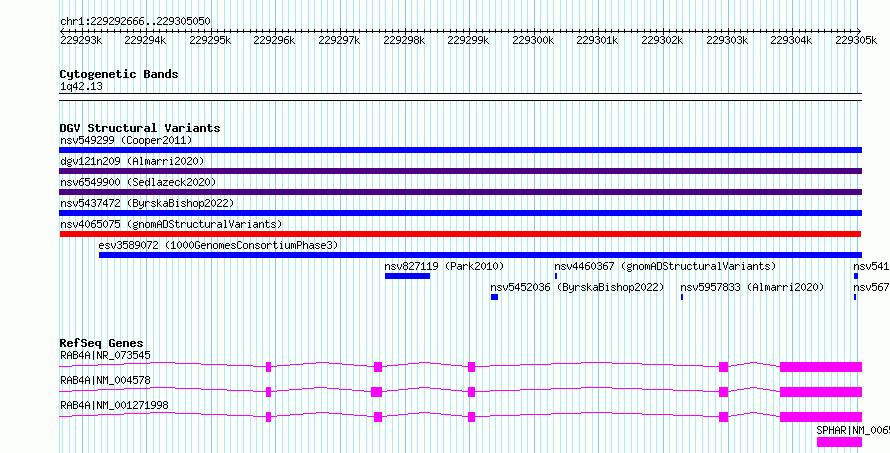
Task: Click the nsv5437472 (ByrskaBishop2022) label
Action: pyautogui.click(x=147, y=203)
